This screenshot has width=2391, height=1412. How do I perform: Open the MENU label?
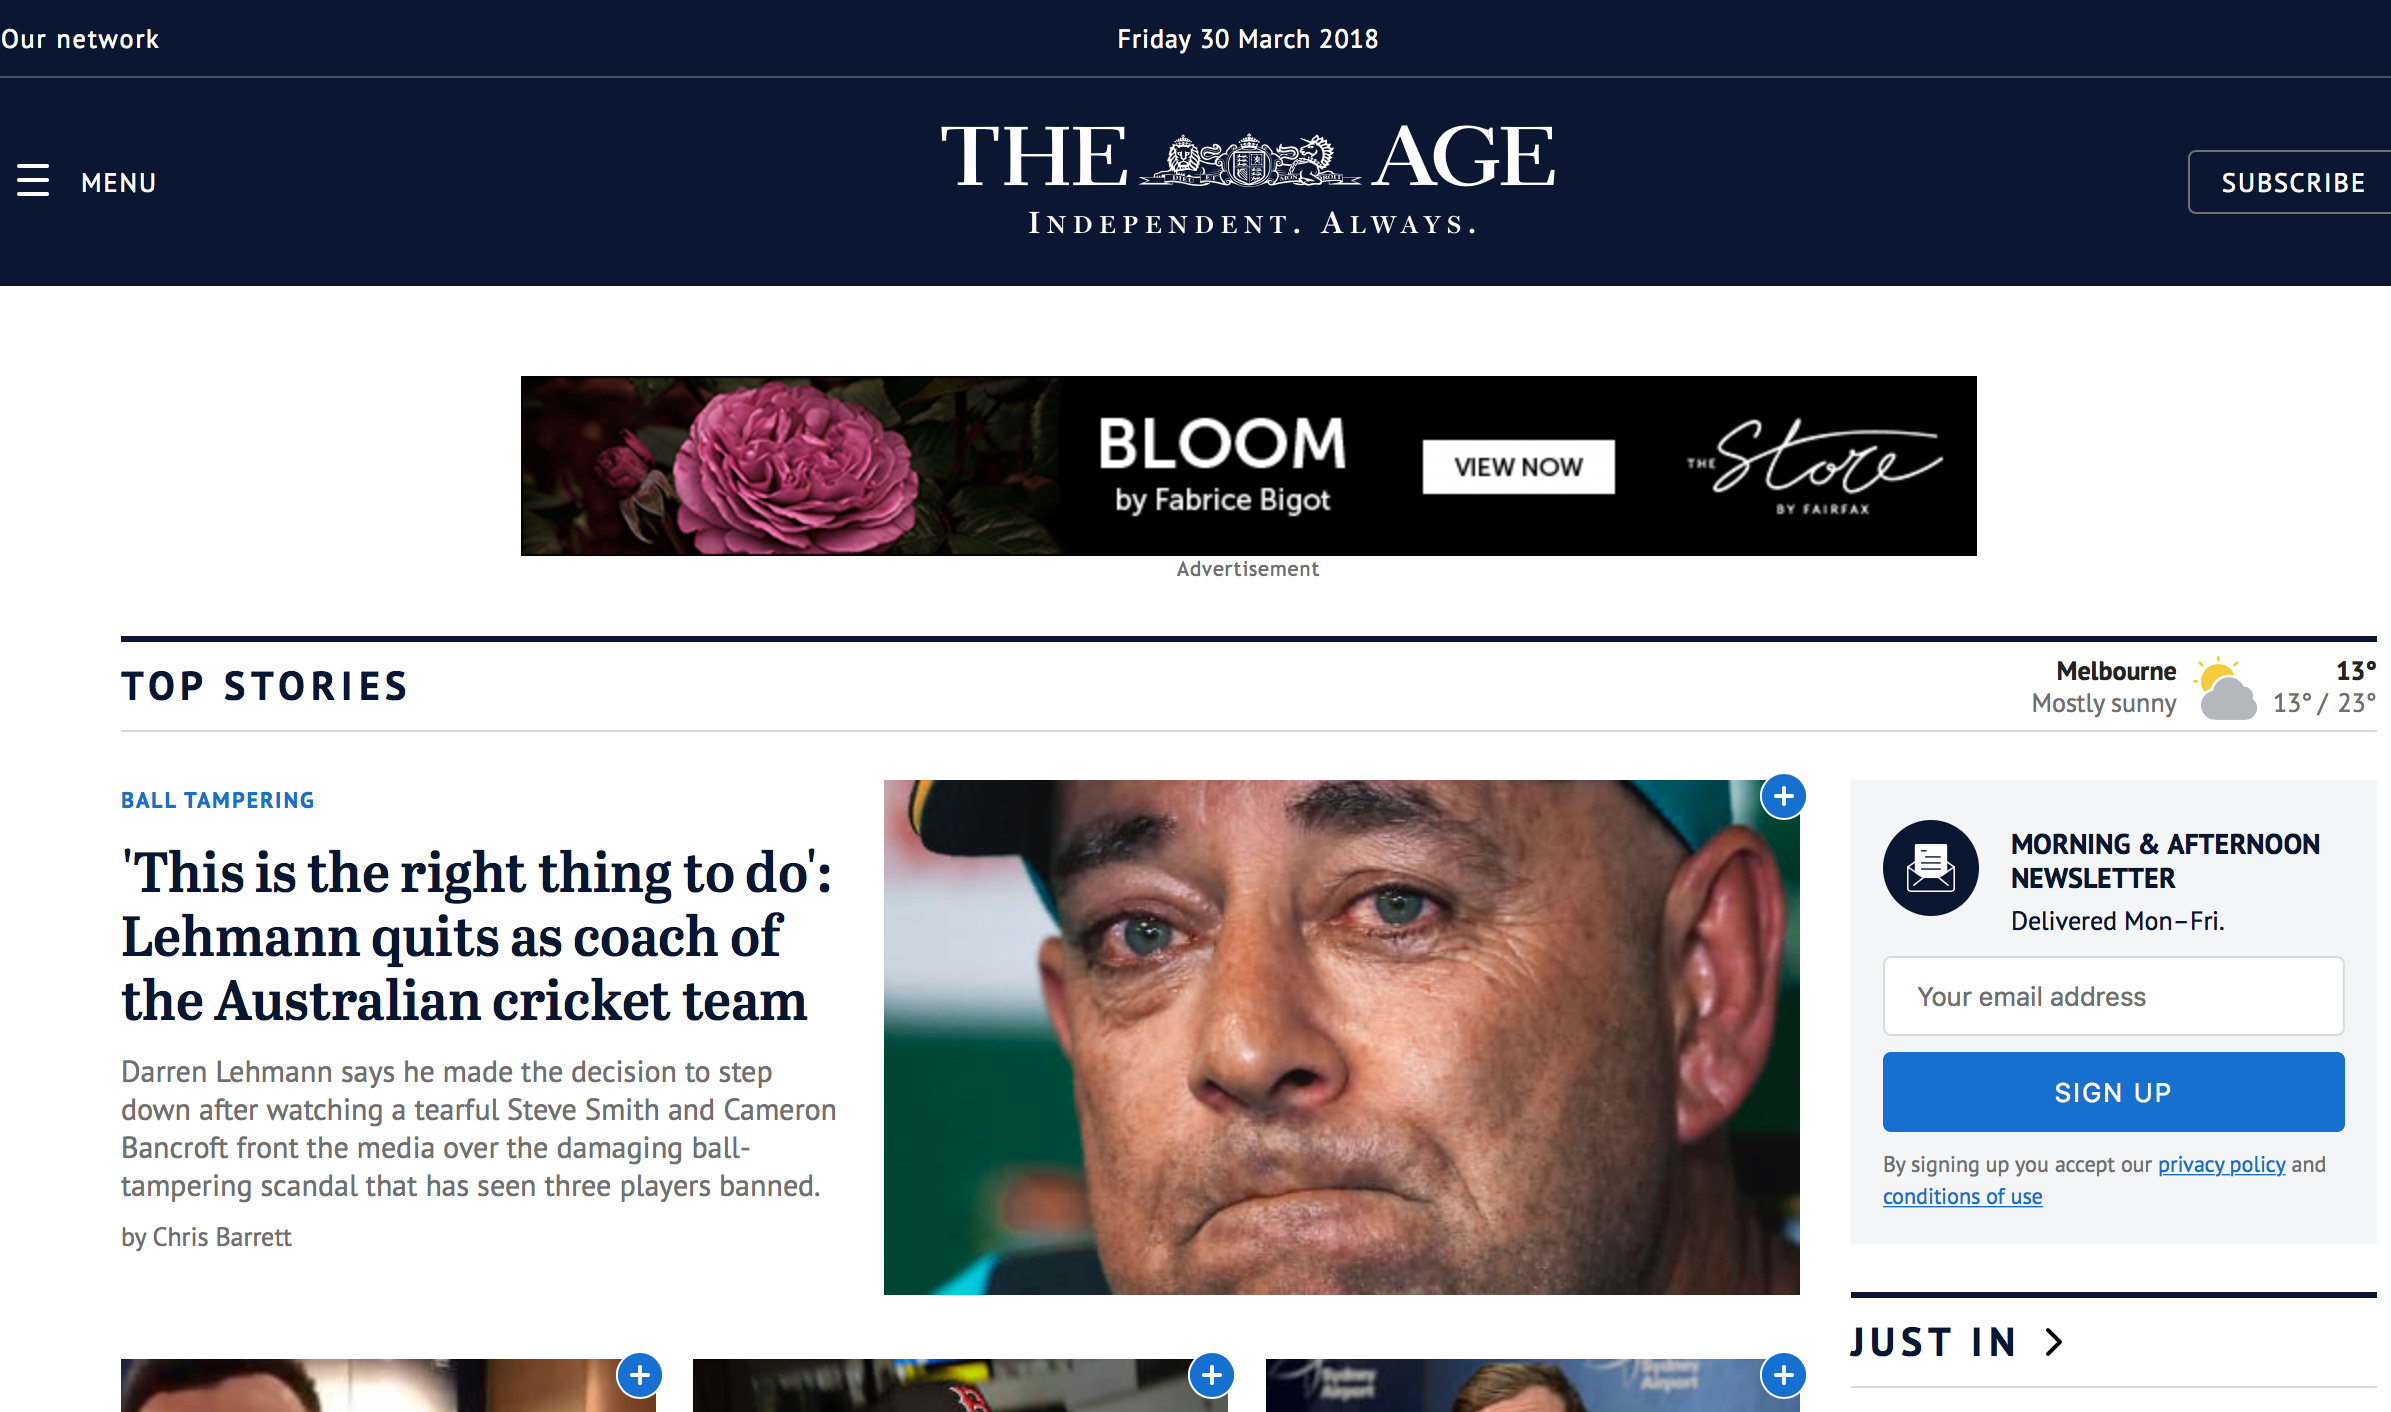click(x=118, y=183)
